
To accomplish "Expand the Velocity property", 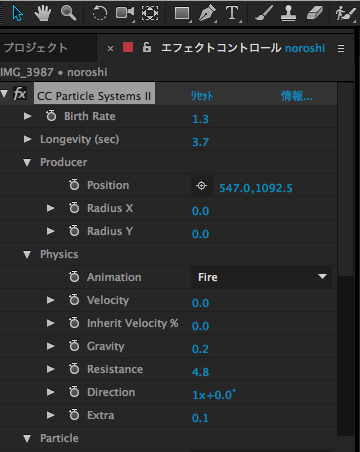I will pyautogui.click(x=50, y=300).
